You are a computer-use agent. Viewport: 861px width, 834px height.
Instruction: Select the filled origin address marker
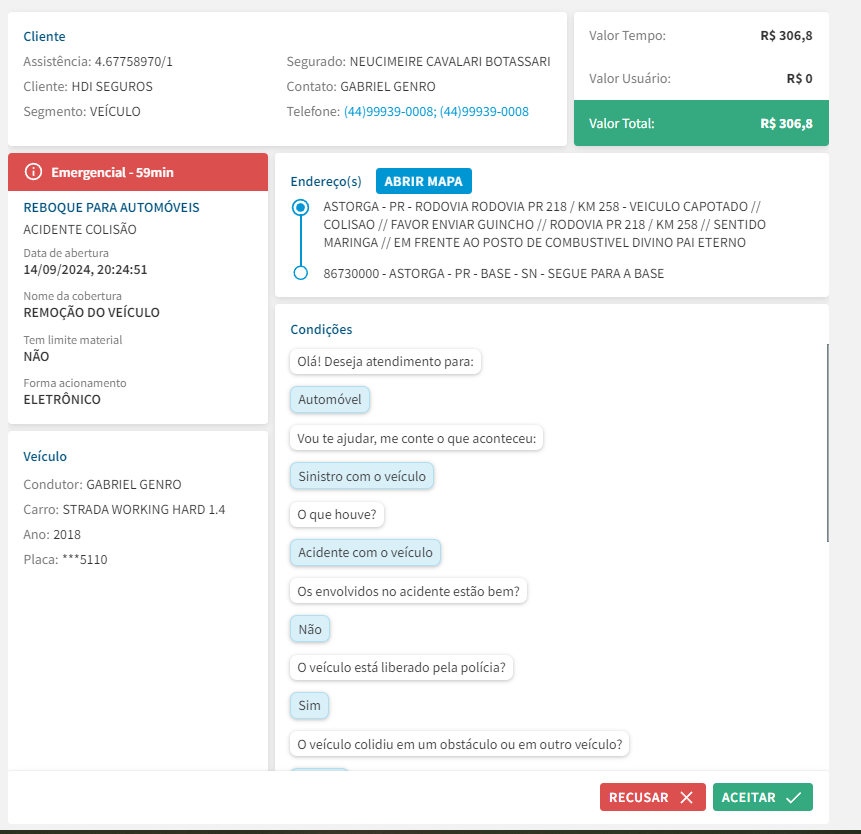pos(299,208)
